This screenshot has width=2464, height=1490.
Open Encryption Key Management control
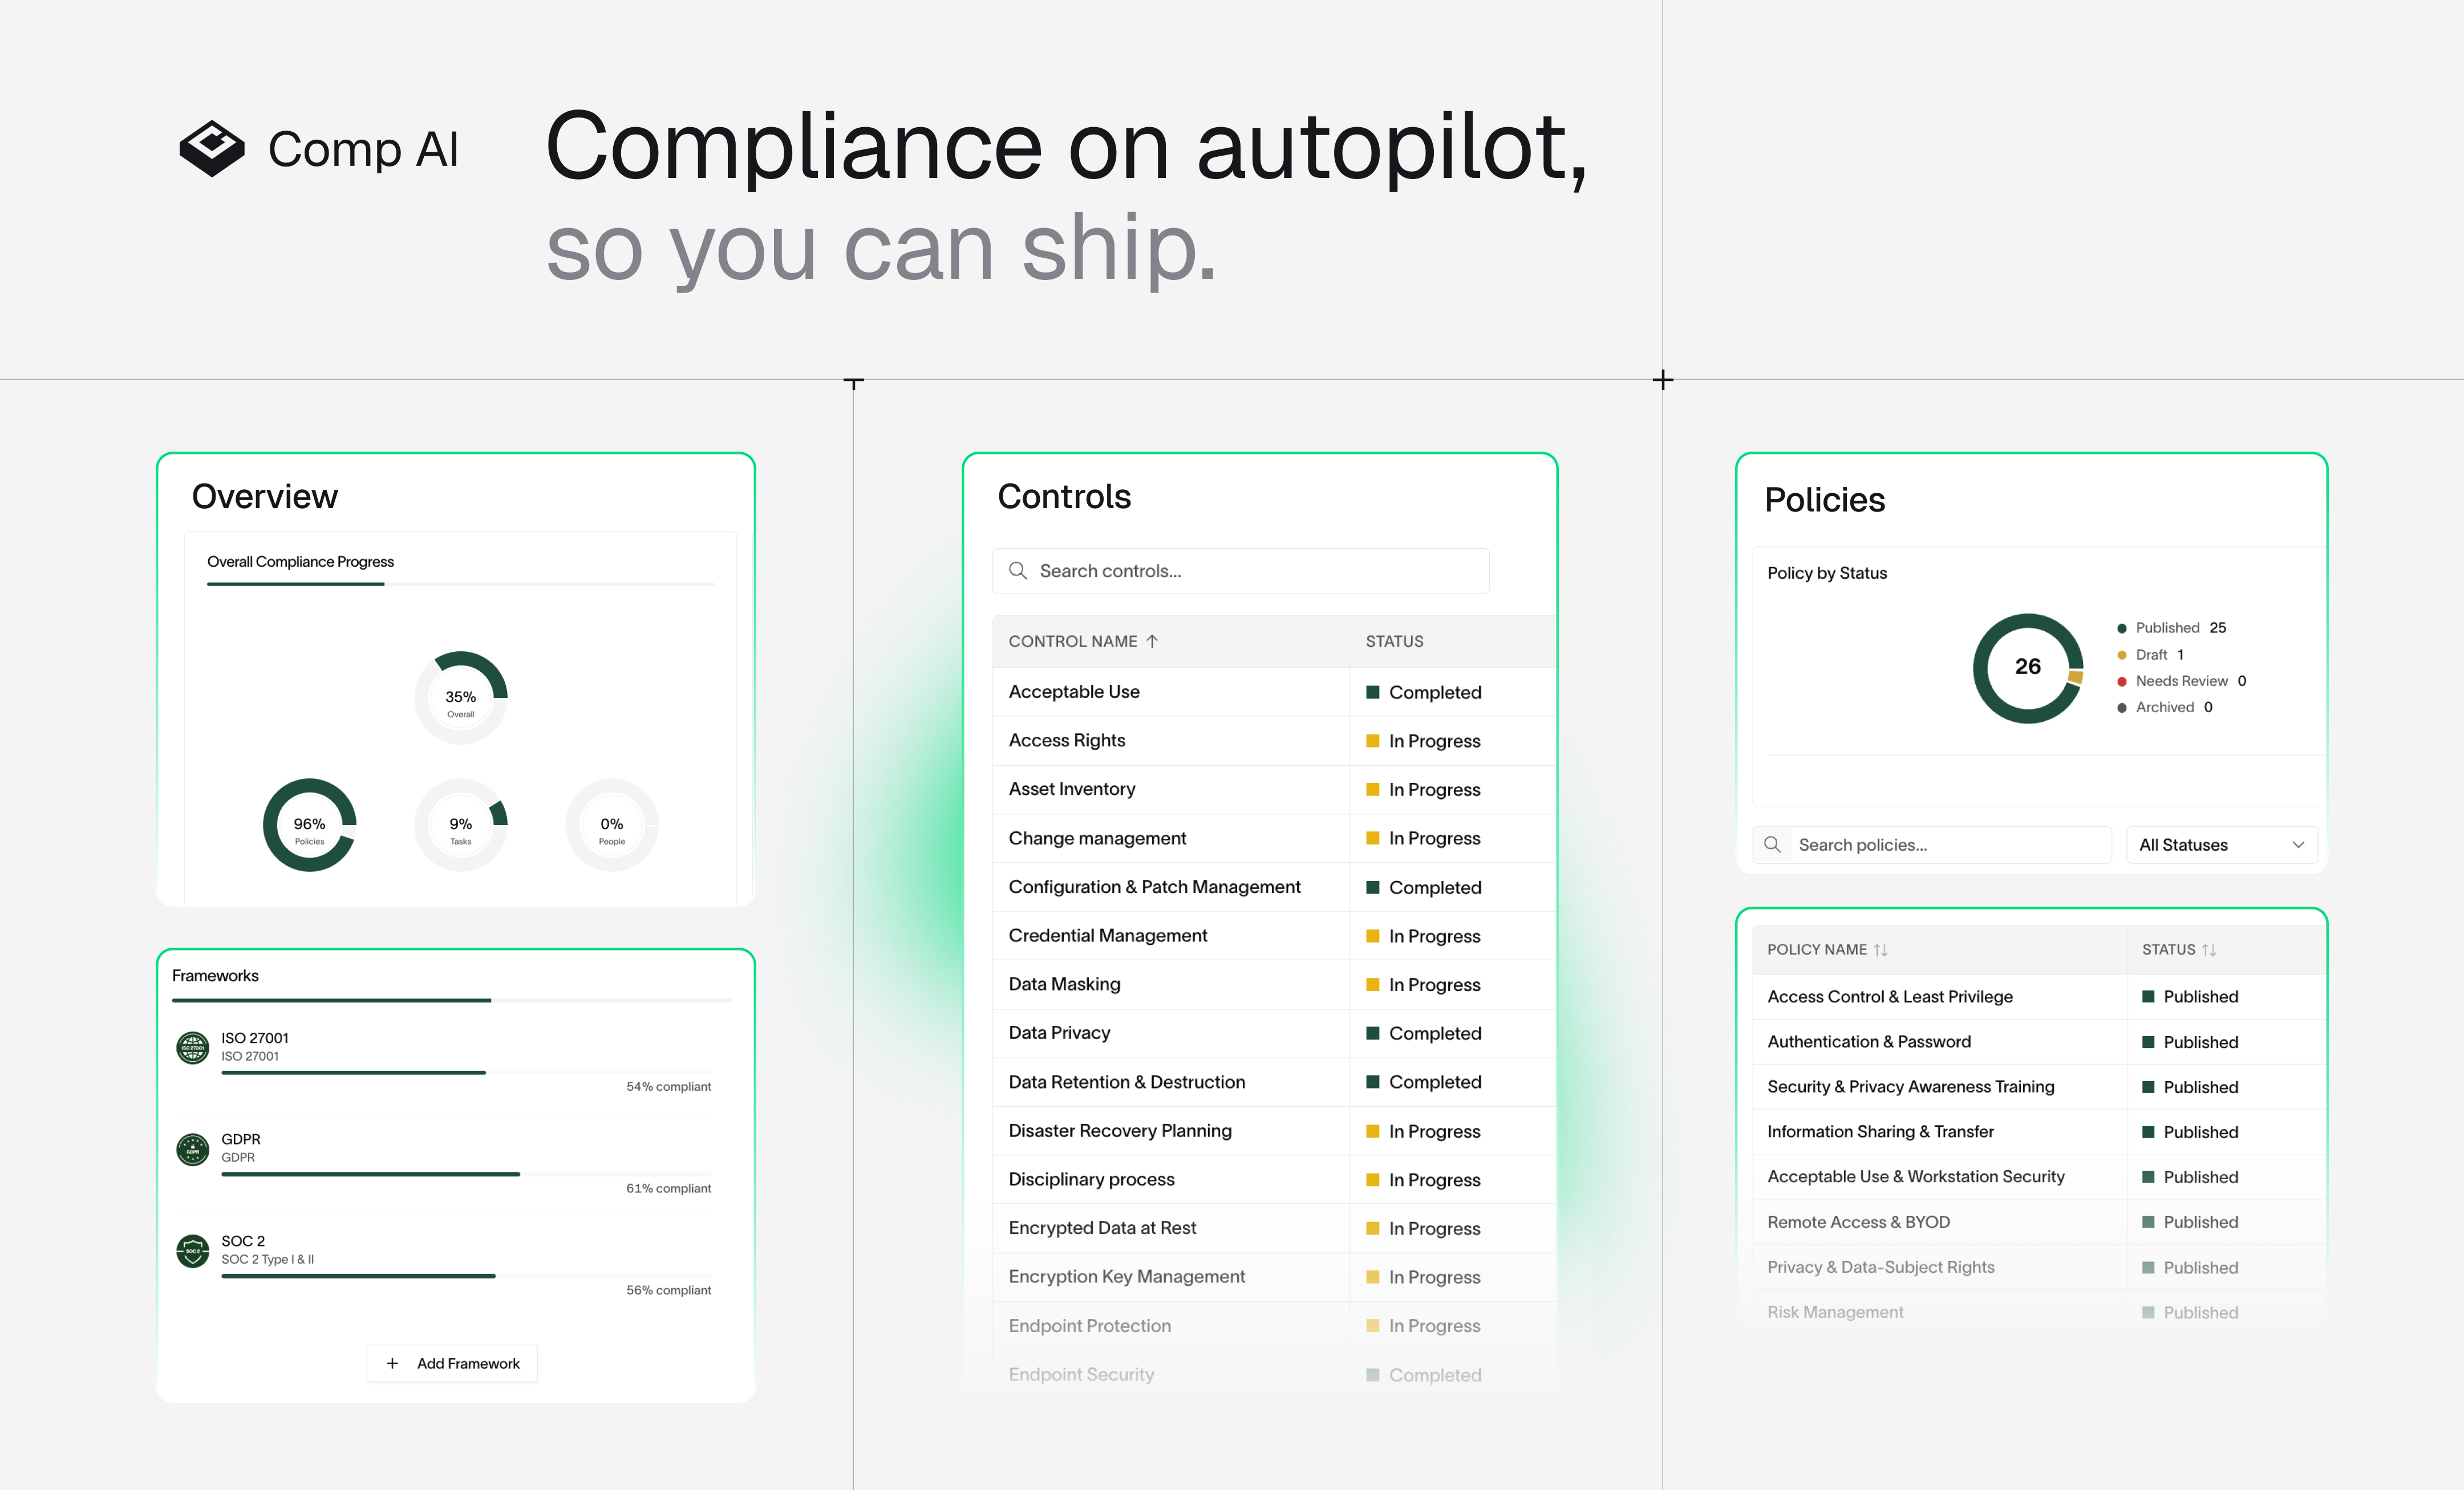(x=1127, y=1276)
